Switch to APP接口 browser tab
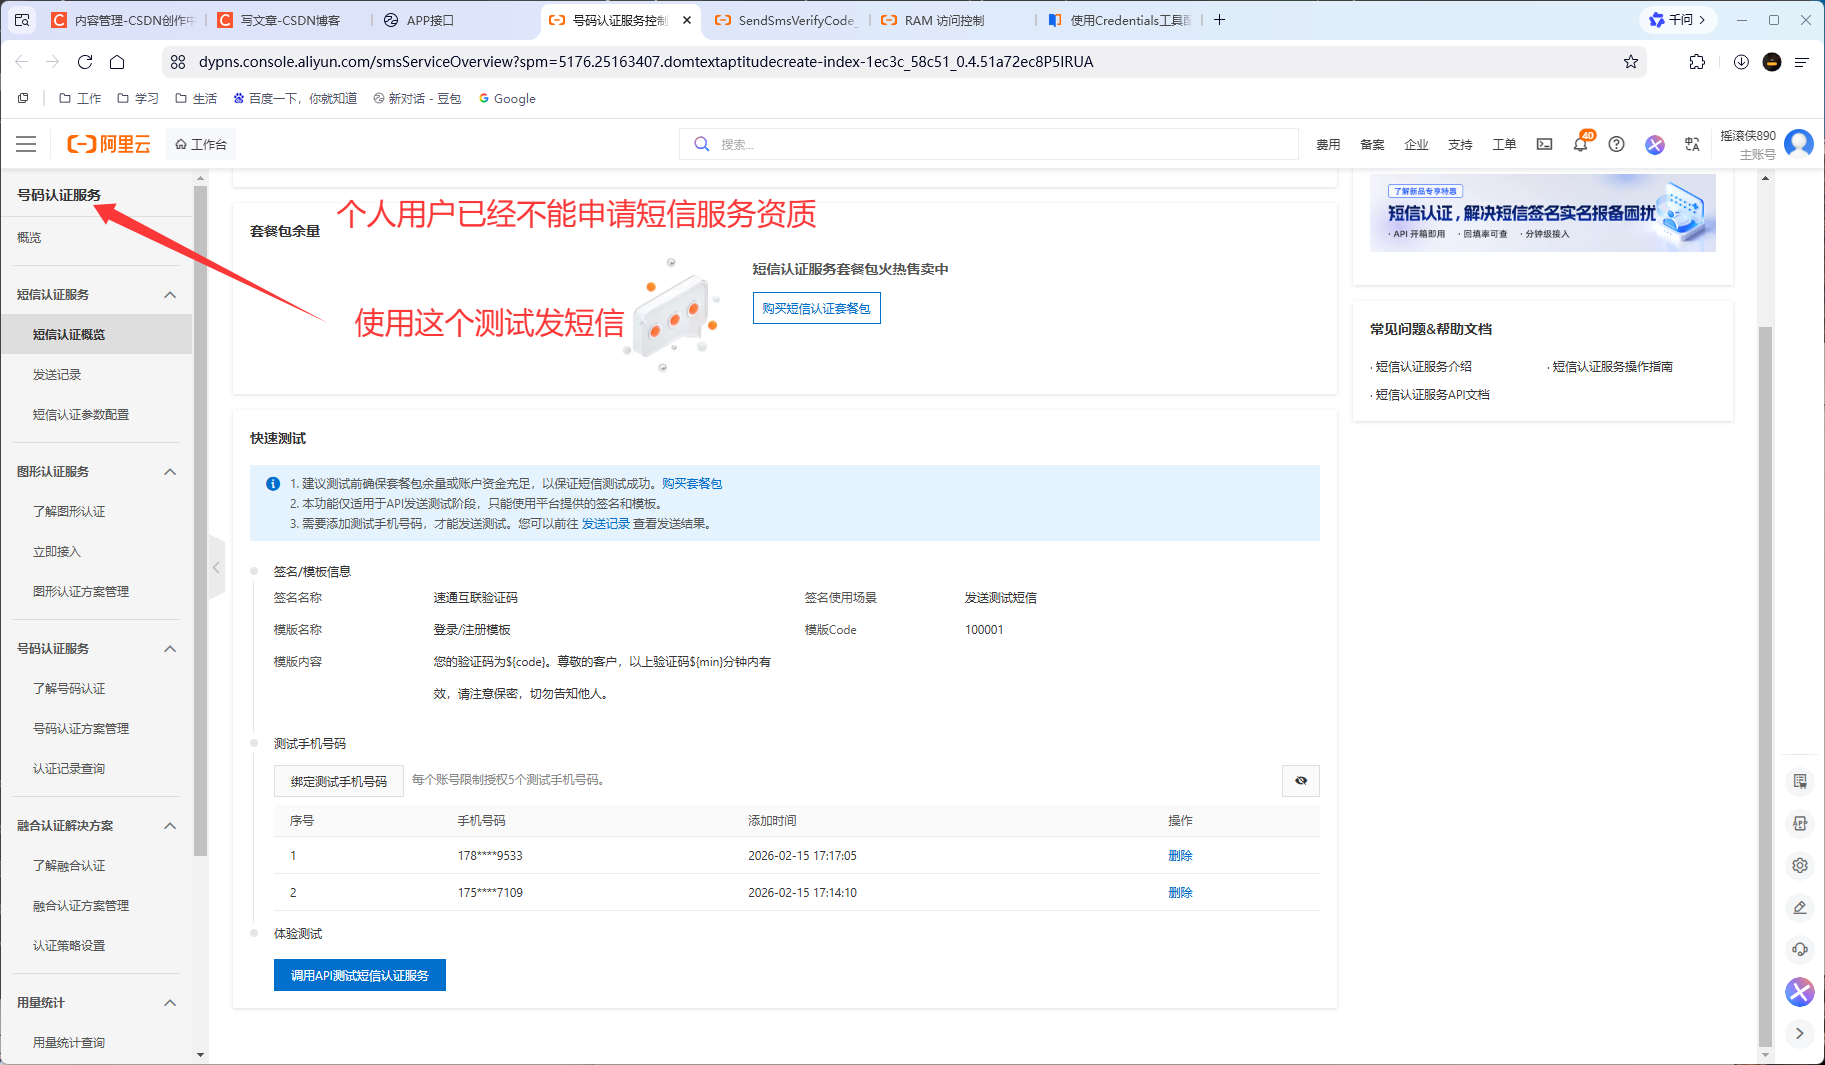 (x=430, y=20)
